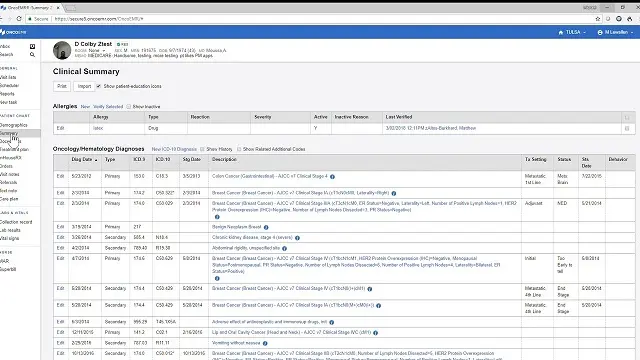Check the latex allergy row checkbox
Screen dimensions: 640x360
click(627, 128)
